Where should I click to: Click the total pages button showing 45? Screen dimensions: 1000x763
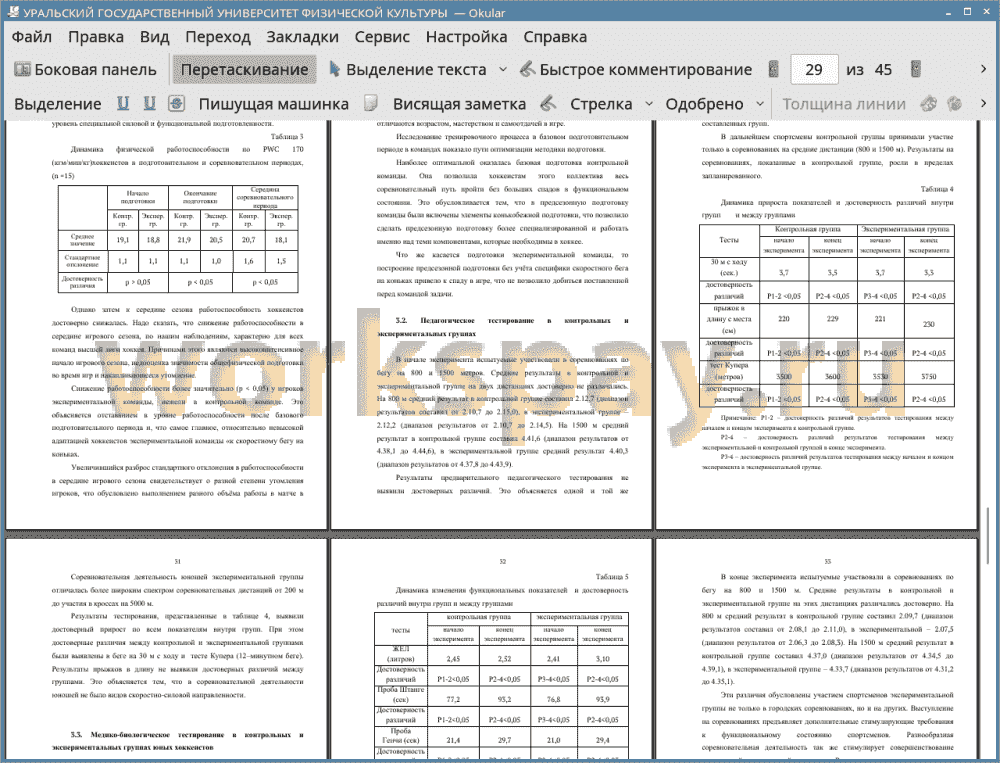883,70
